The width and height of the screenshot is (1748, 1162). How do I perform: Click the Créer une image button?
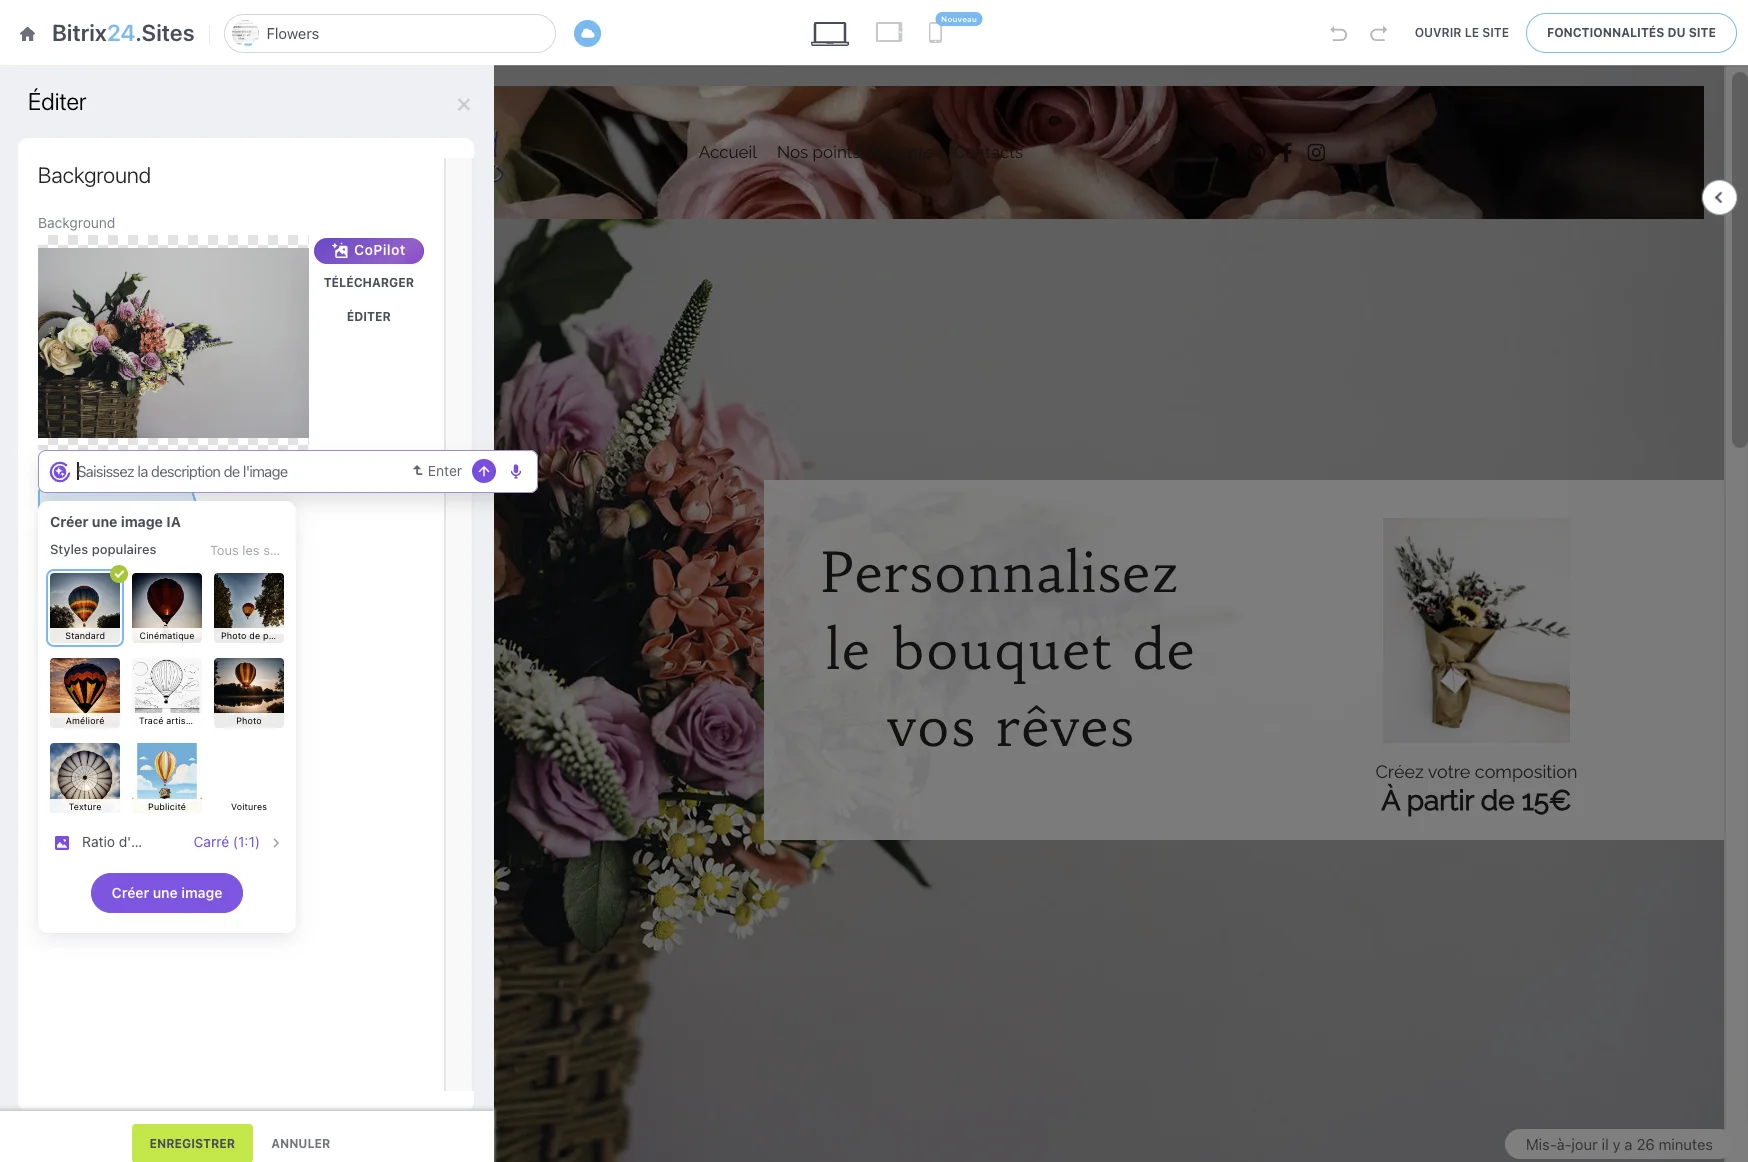coord(167,893)
